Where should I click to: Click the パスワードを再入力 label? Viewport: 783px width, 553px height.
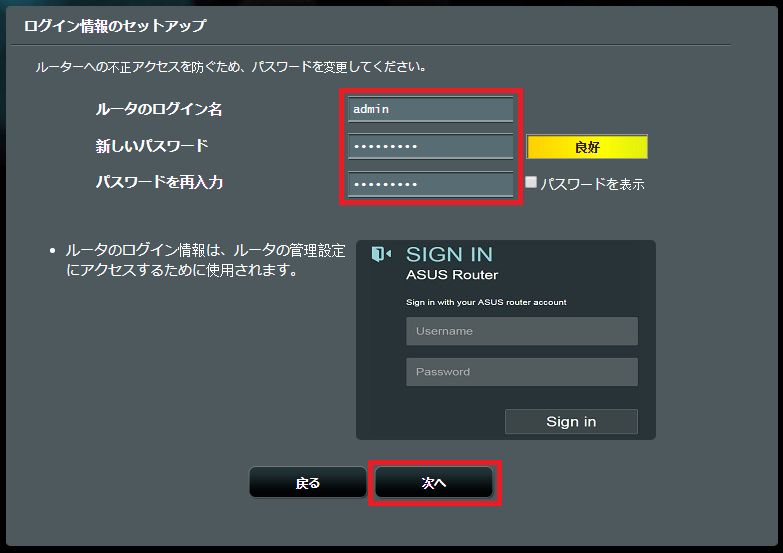point(159,182)
